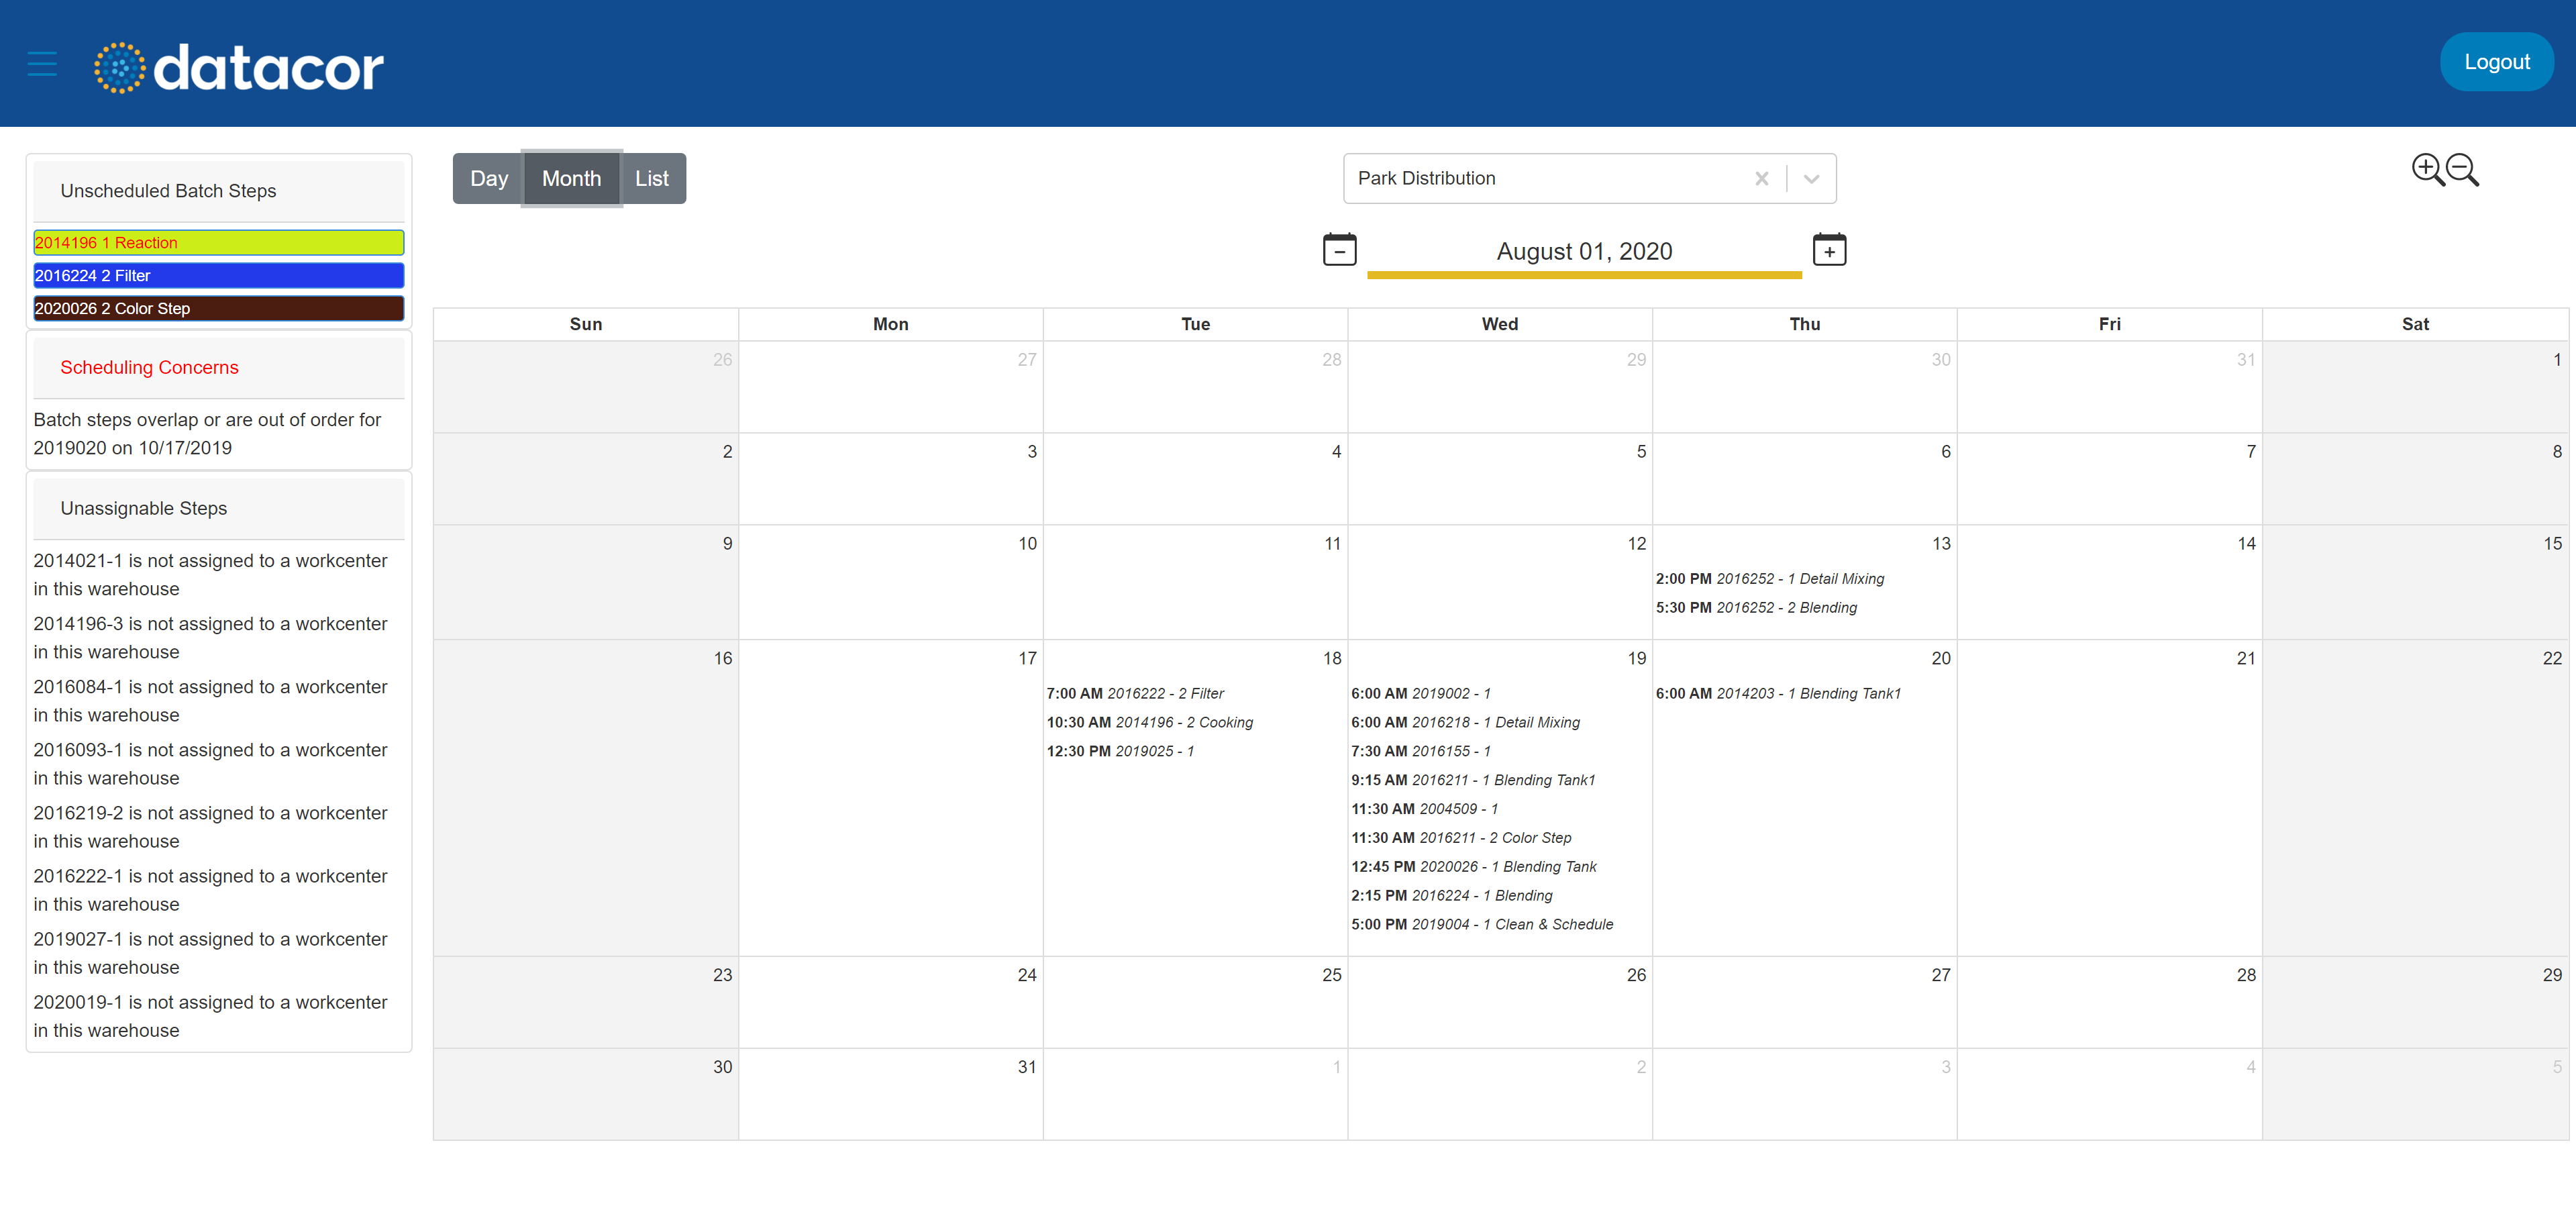The height and width of the screenshot is (1208, 2576).
Task: Open 11:30 AM 2004509 - 1 event
Action: pyautogui.click(x=1424, y=810)
